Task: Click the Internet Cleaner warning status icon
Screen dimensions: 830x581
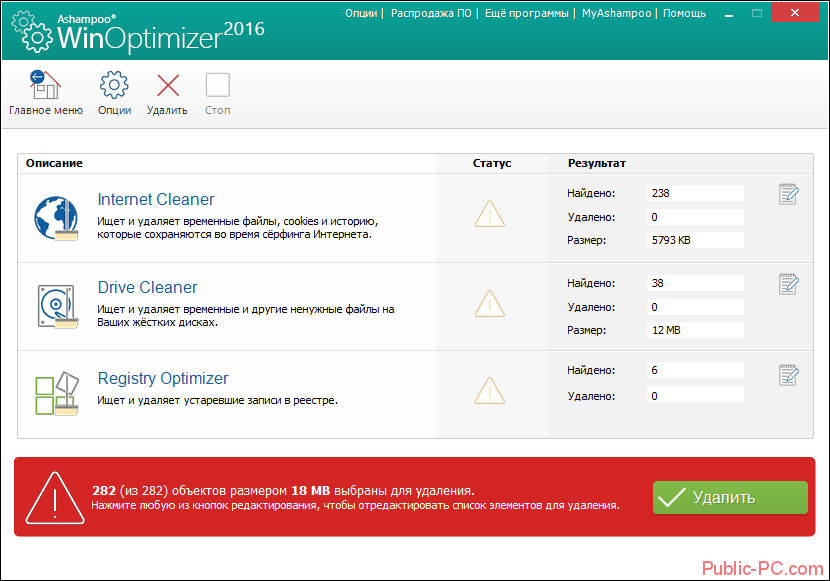Action: click(489, 215)
